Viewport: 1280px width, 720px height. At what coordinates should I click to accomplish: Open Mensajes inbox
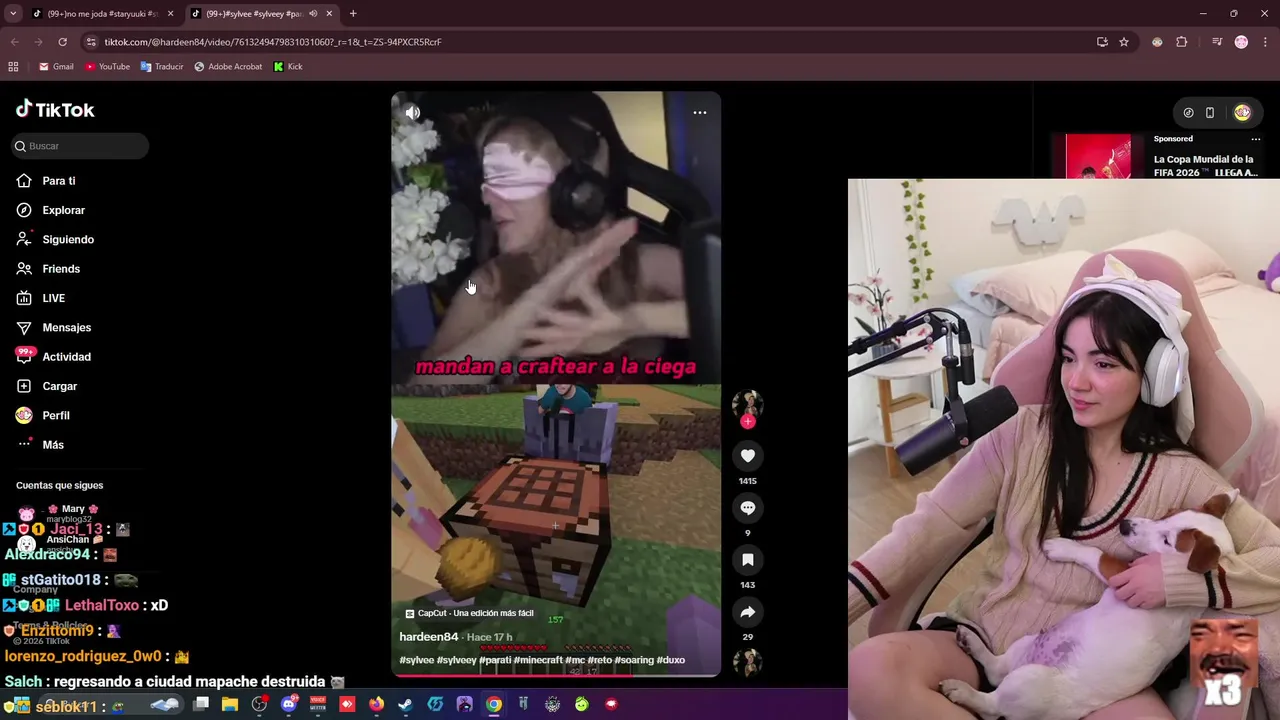(66, 327)
